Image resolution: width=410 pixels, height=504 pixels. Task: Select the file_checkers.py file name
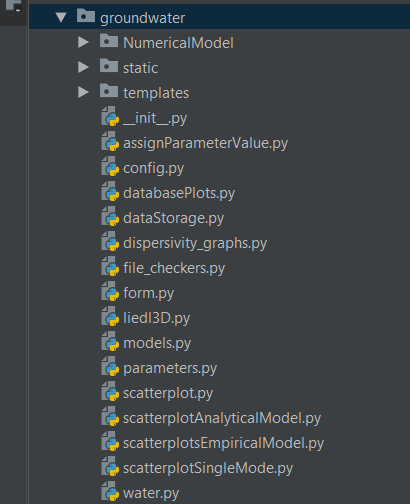(x=174, y=268)
